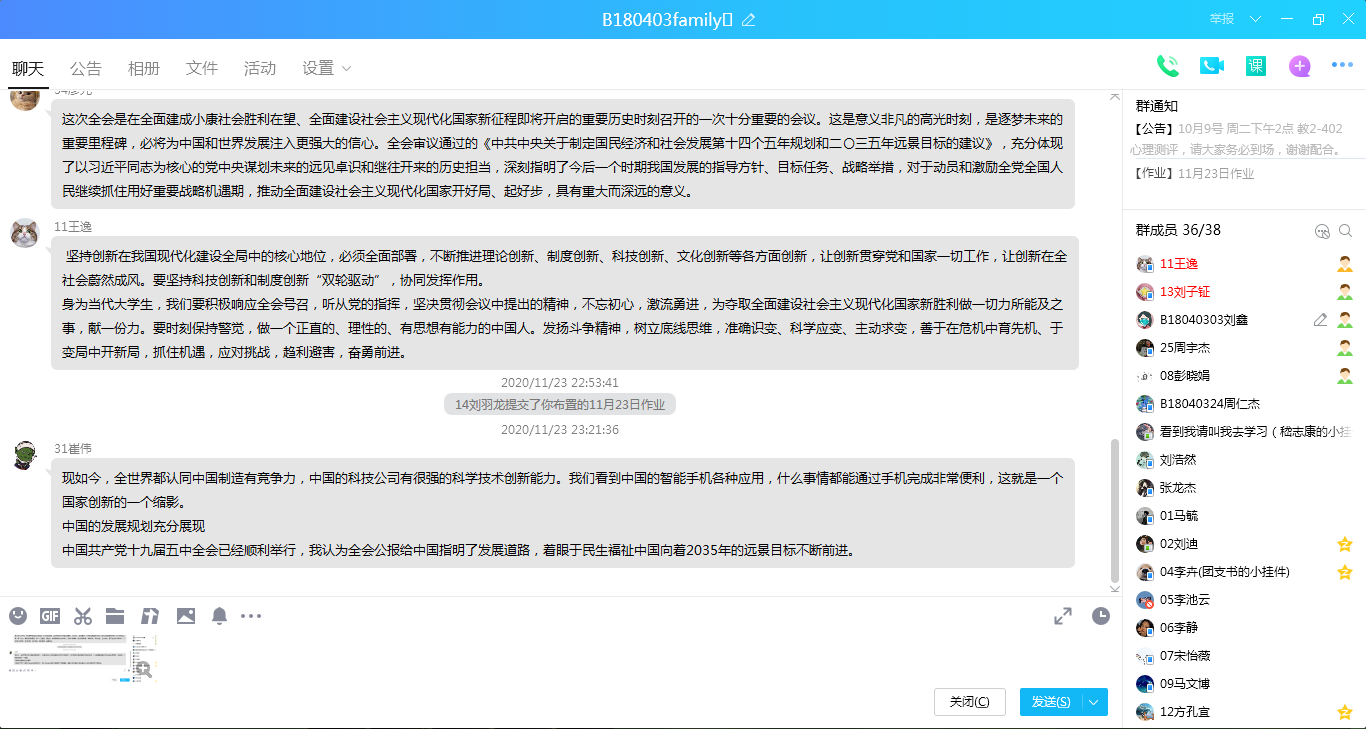
Task: Click the chat message scrollbar
Action: 1115,510
